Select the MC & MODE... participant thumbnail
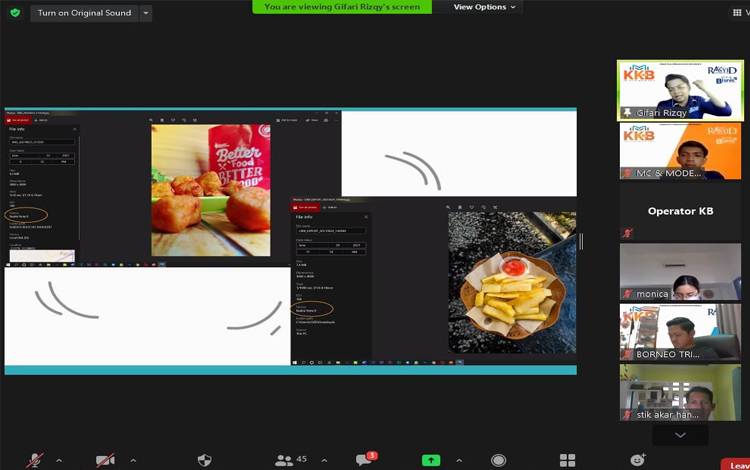The width and height of the screenshot is (750, 470). [680, 151]
